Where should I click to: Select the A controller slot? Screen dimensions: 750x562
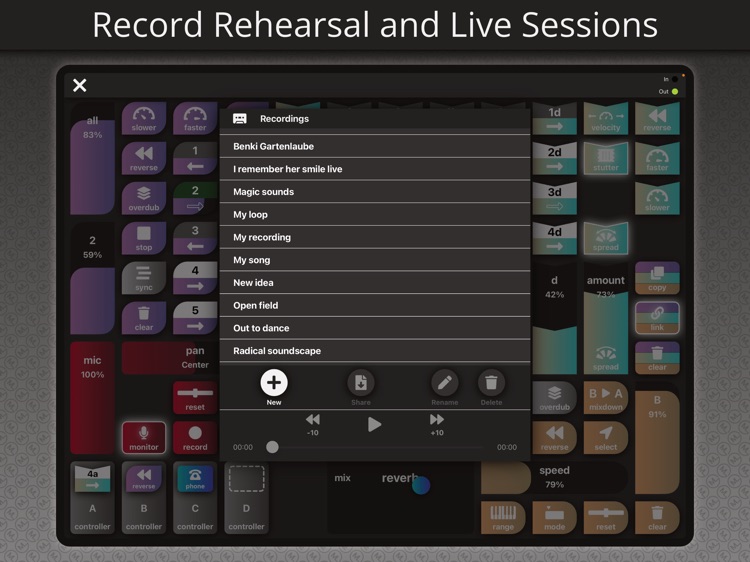click(92, 498)
